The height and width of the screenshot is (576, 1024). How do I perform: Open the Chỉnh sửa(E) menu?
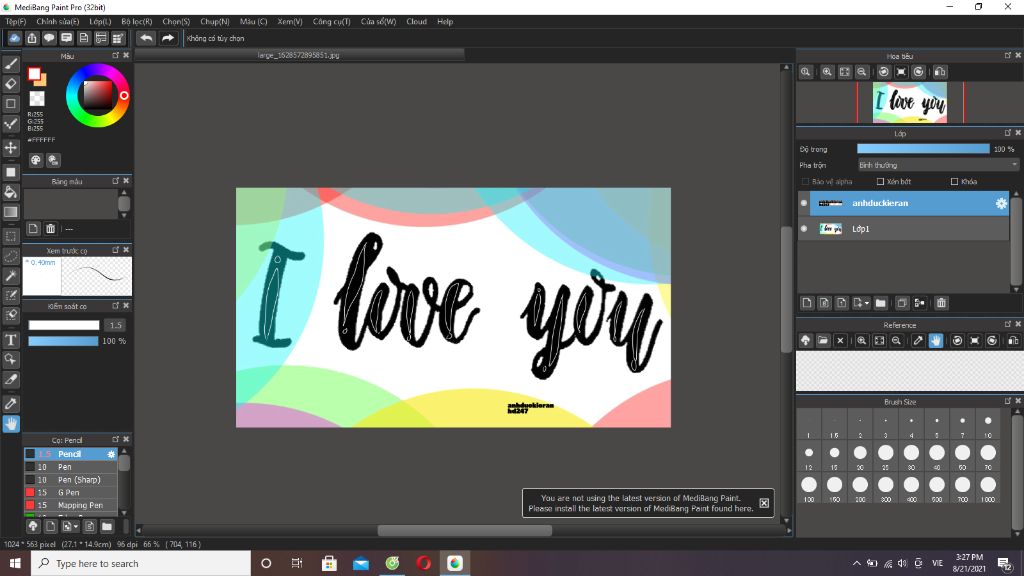pos(57,22)
